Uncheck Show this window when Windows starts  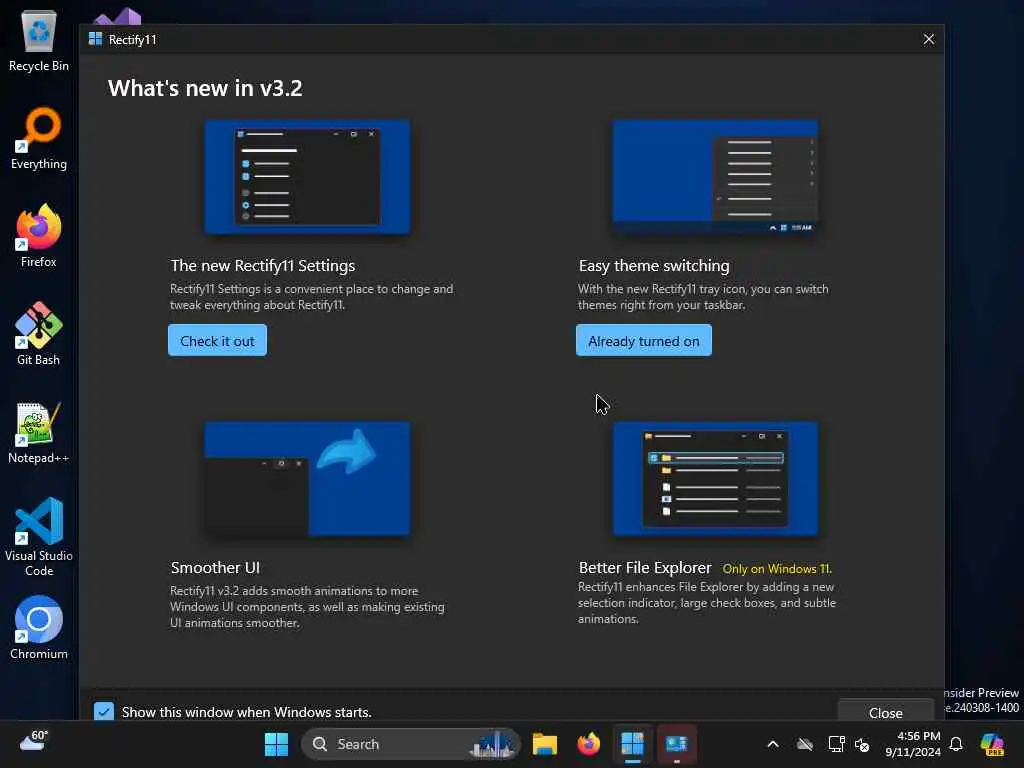coord(103,712)
